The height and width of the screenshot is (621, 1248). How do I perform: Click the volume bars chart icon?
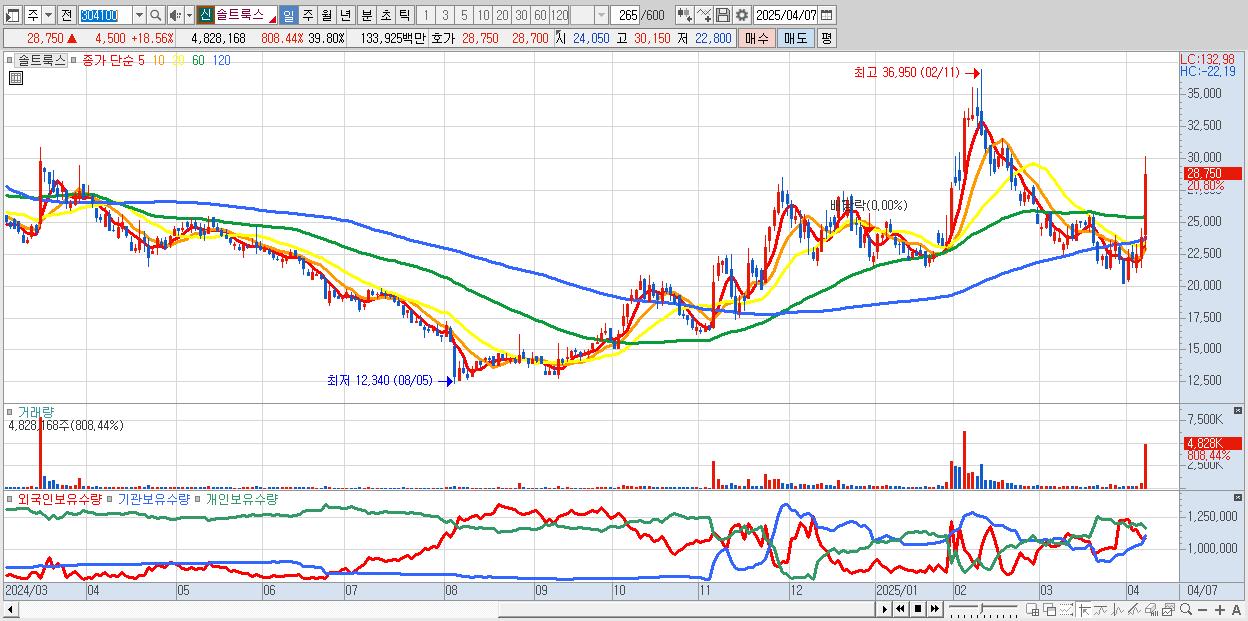1152,609
